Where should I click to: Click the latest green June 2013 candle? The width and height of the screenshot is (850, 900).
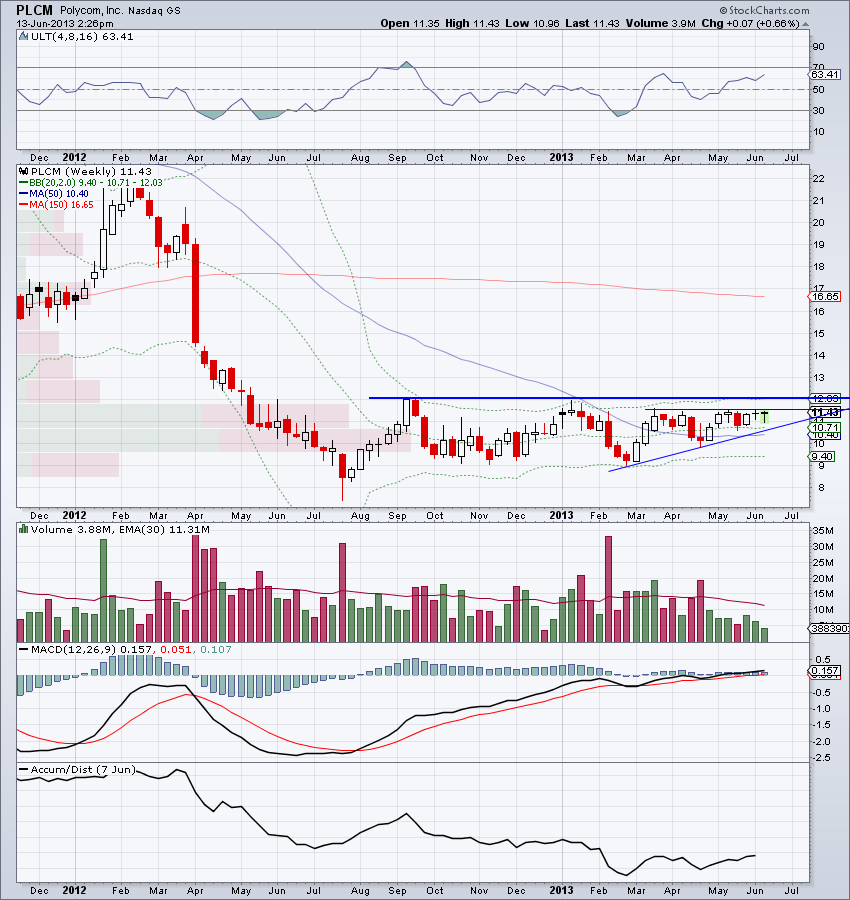click(x=764, y=417)
